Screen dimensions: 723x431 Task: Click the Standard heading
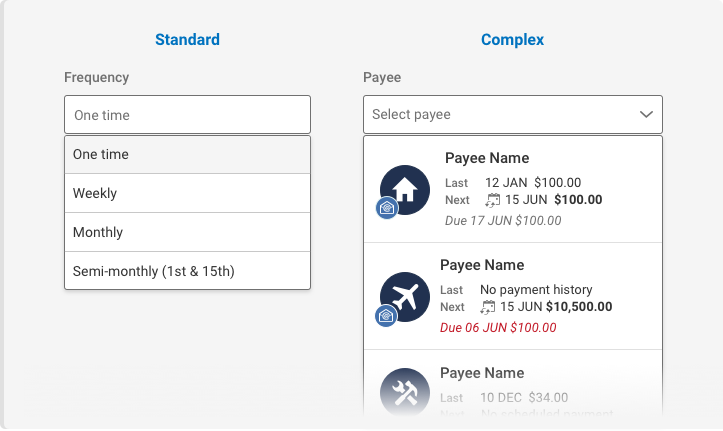coord(187,40)
